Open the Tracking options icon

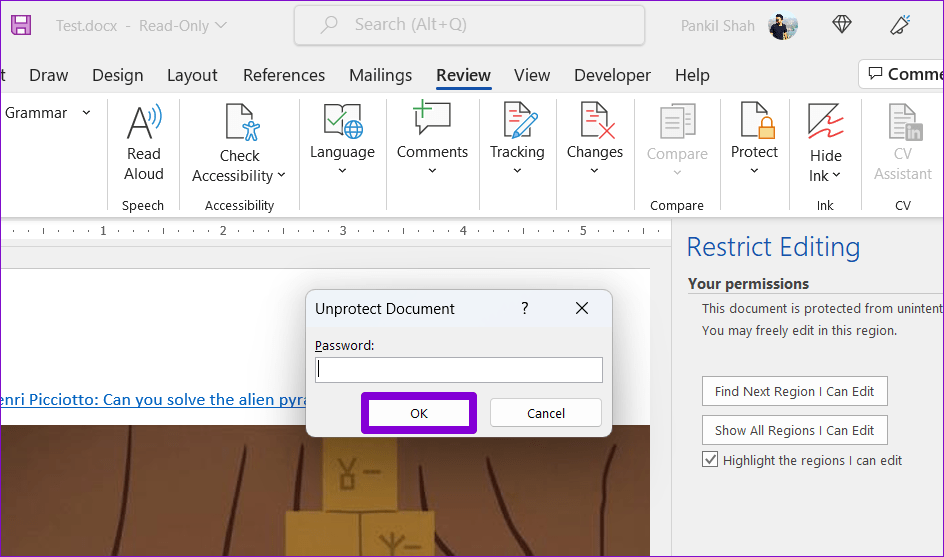click(x=517, y=122)
